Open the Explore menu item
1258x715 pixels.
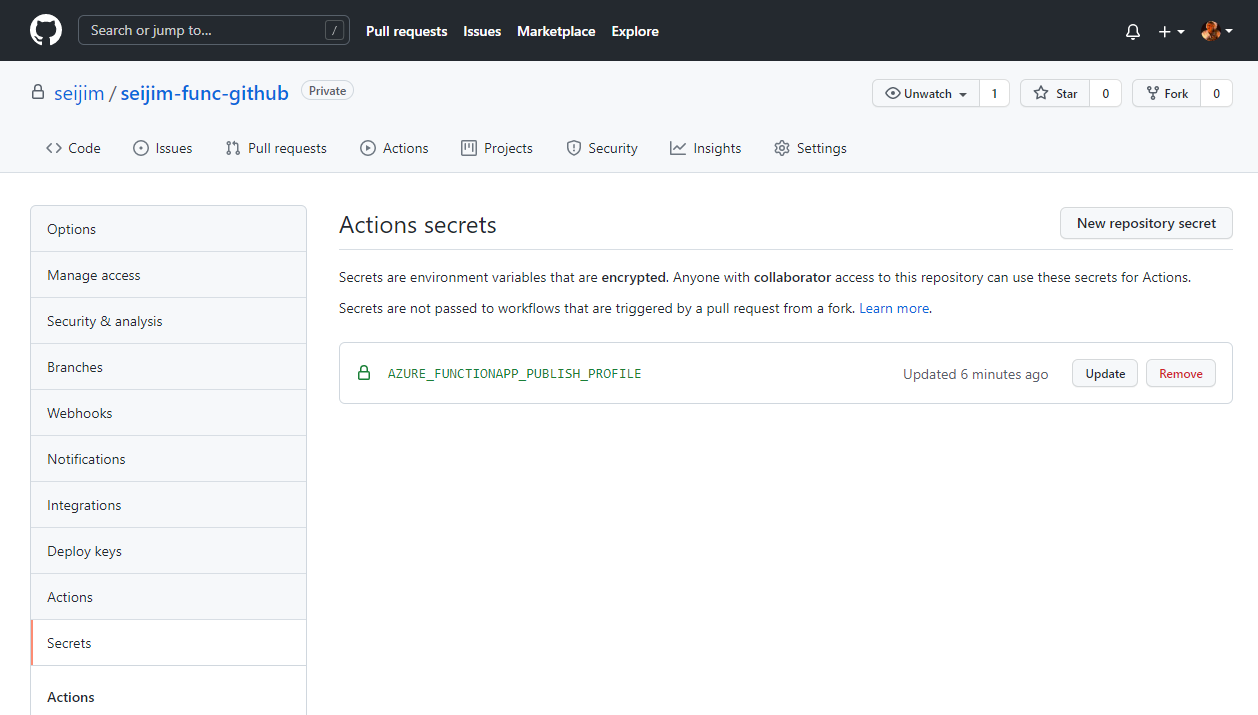click(x=635, y=31)
